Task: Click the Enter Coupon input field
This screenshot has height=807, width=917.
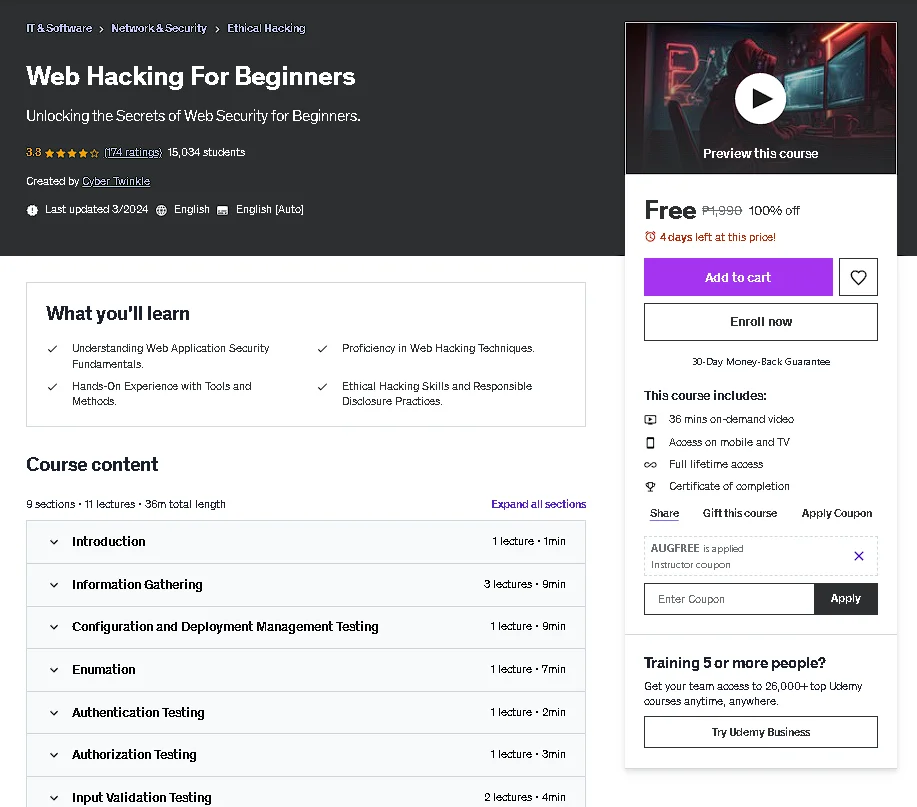Action: (729, 599)
